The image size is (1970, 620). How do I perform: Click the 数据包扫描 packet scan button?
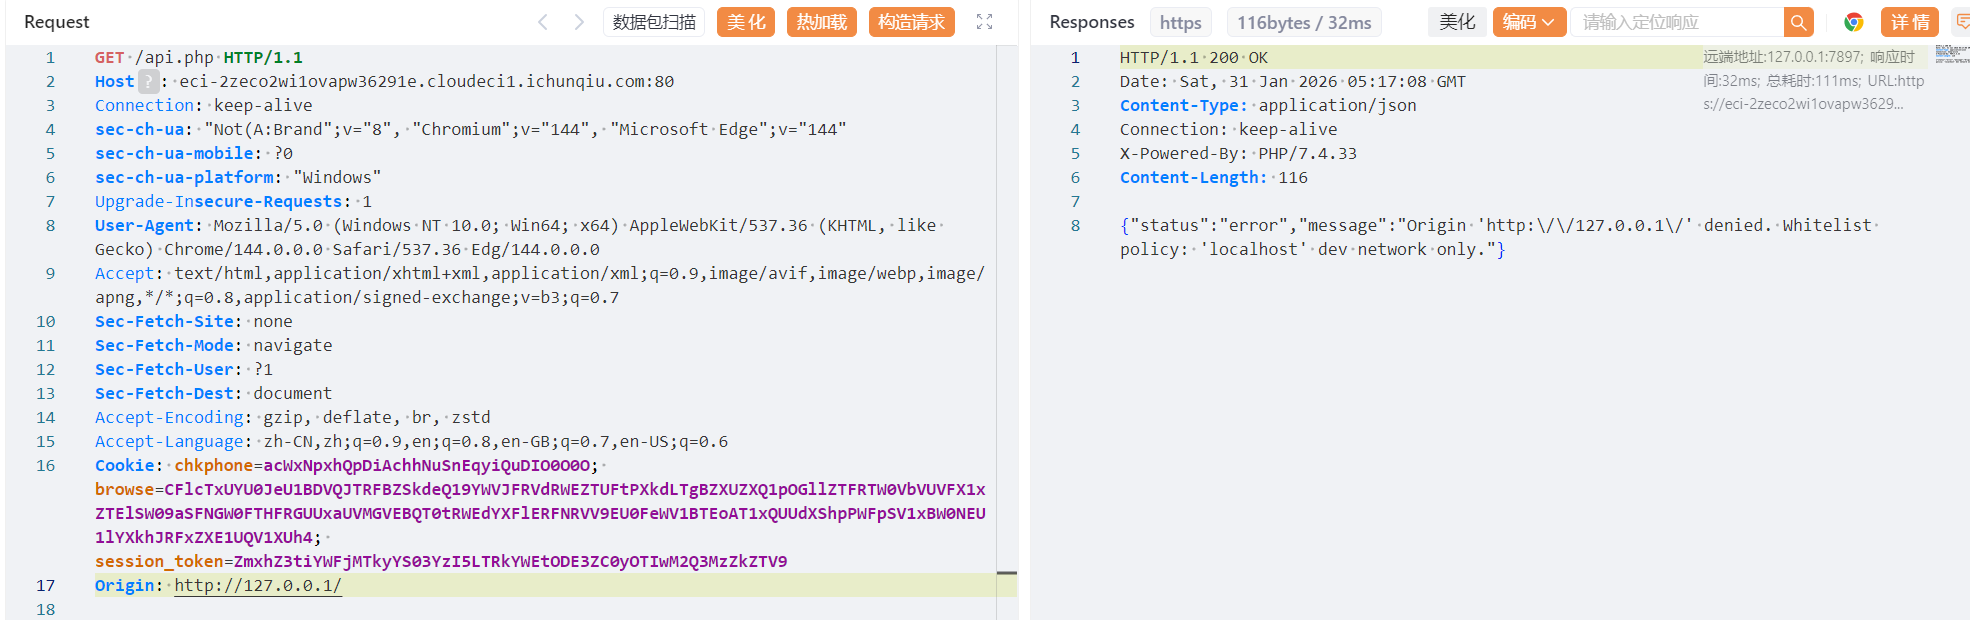pyautogui.click(x=654, y=22)
